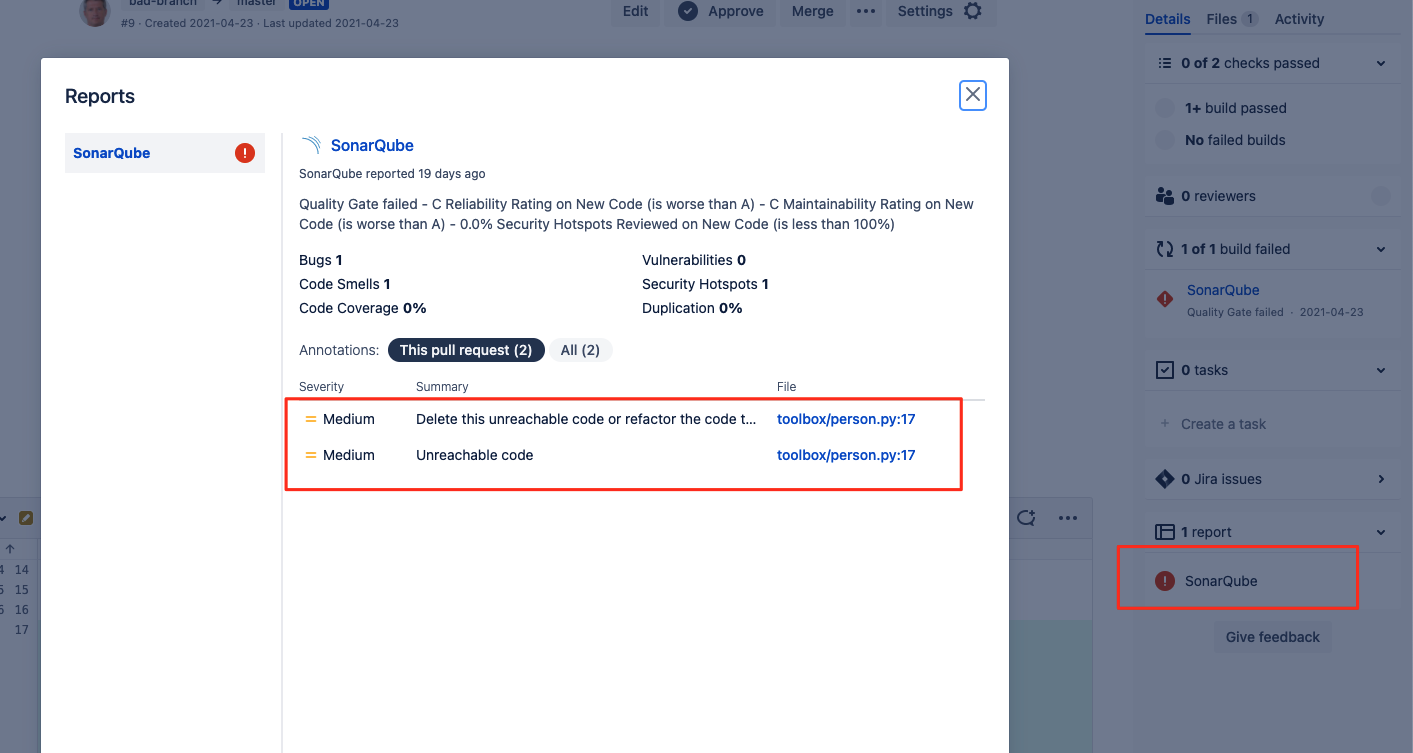
Task: Approve the pull request
Action: 721,11
